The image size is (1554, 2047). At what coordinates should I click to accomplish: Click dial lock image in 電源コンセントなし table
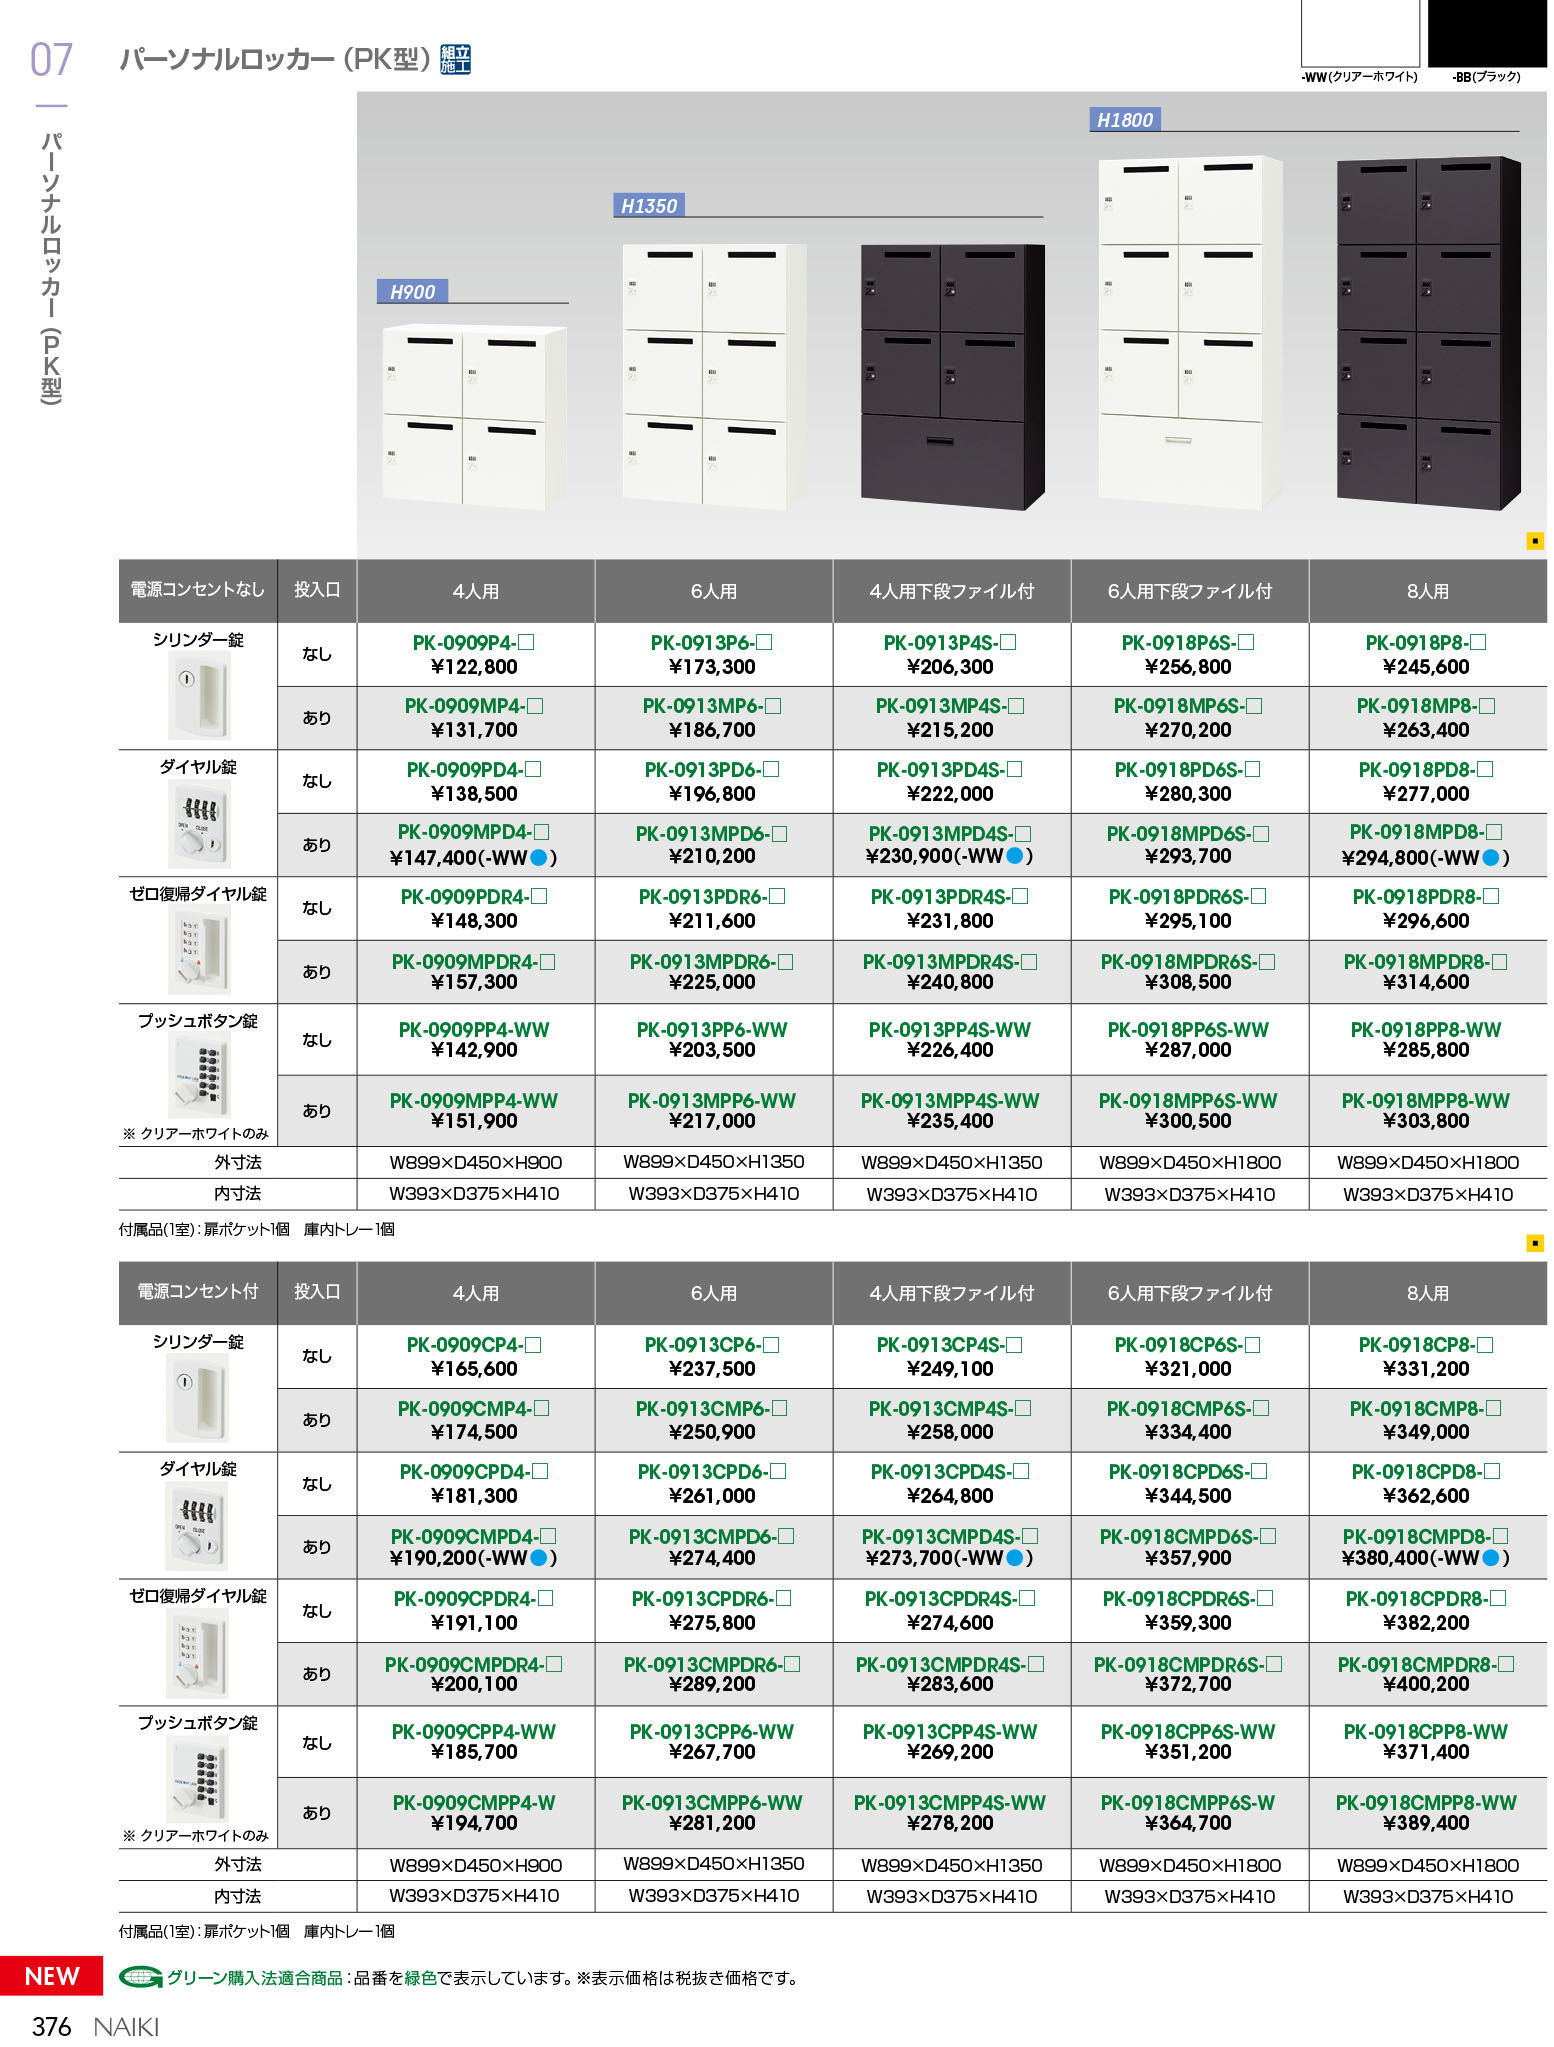pyautogui.click(x=199, y=824)
